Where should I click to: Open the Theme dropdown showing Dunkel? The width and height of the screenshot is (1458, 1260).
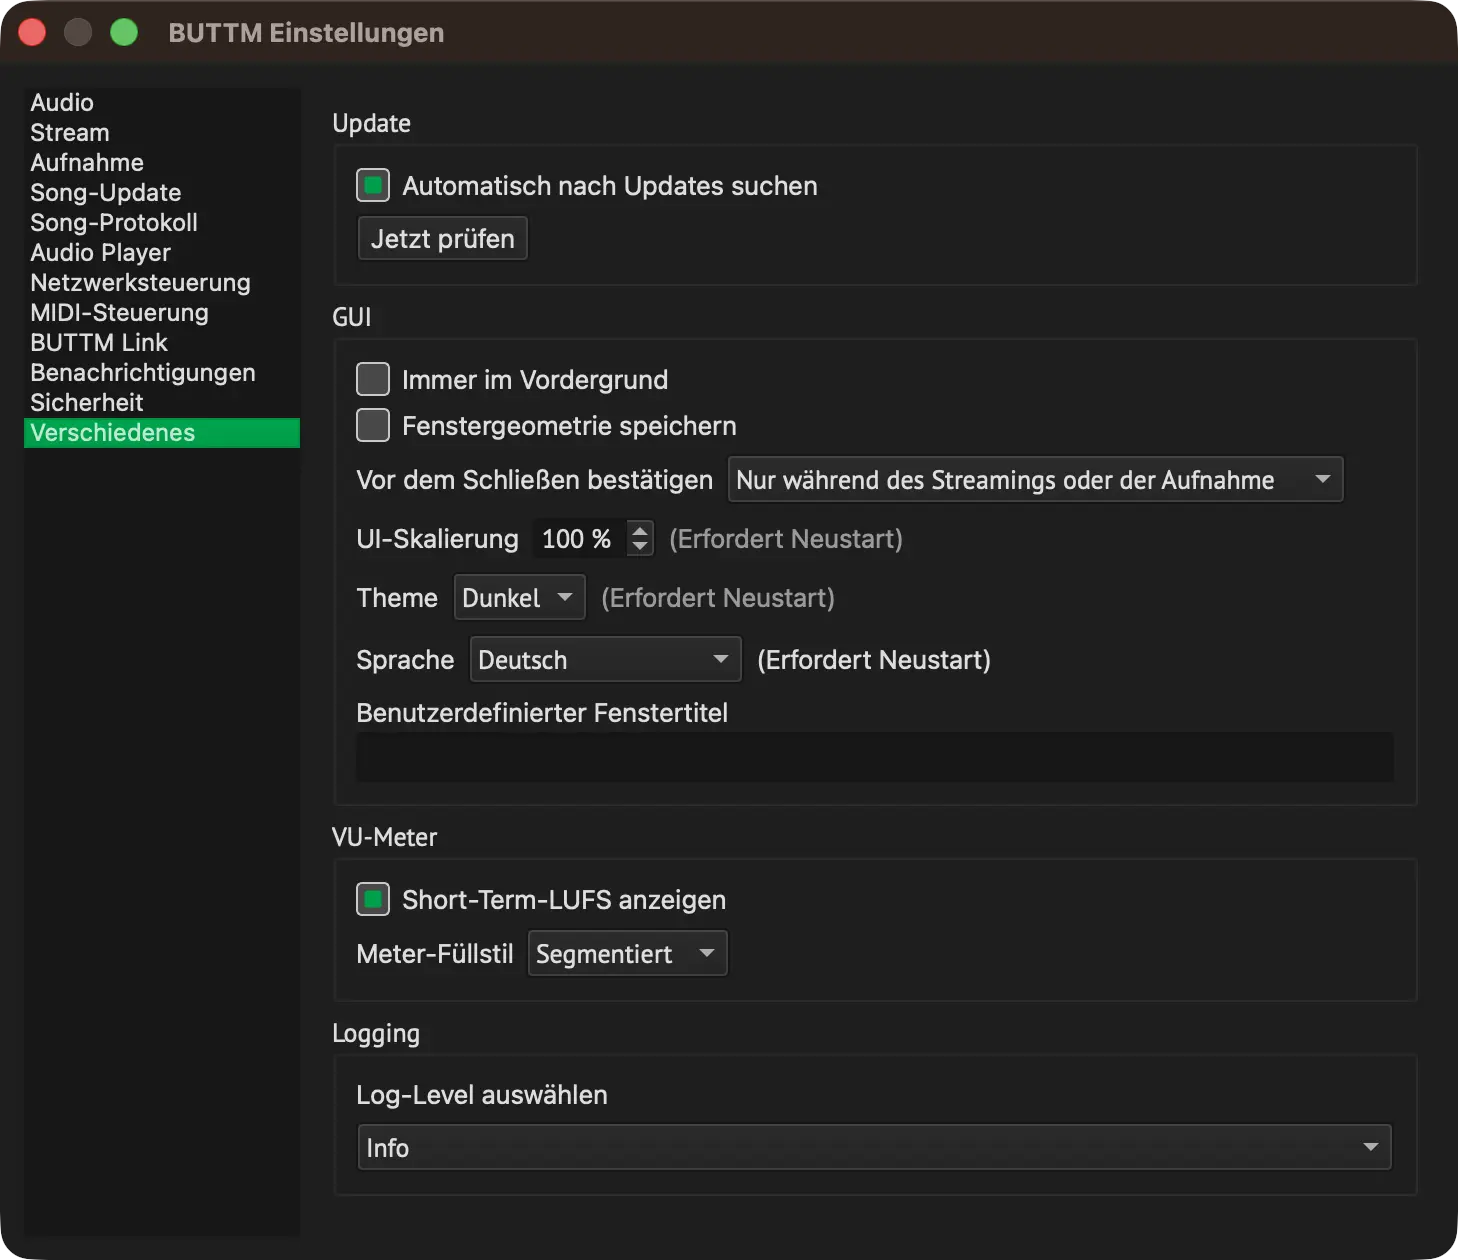point(520,598)
